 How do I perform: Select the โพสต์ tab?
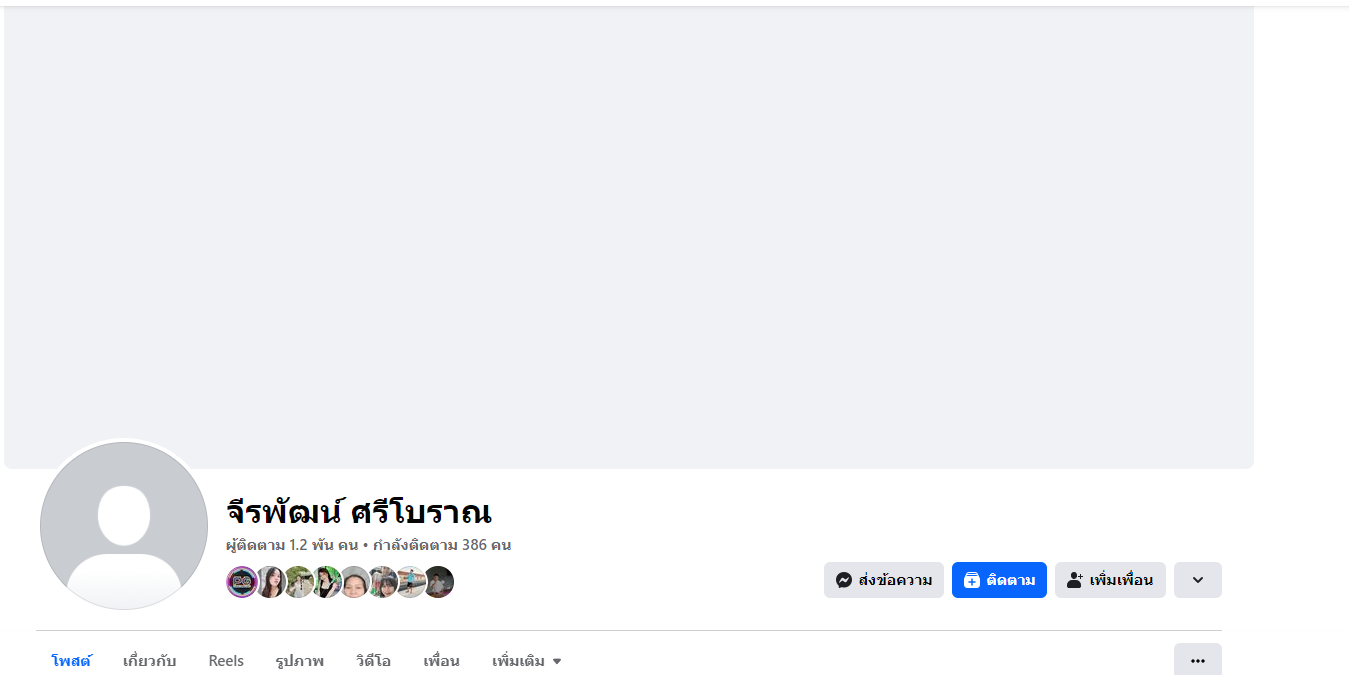point(71,661)
